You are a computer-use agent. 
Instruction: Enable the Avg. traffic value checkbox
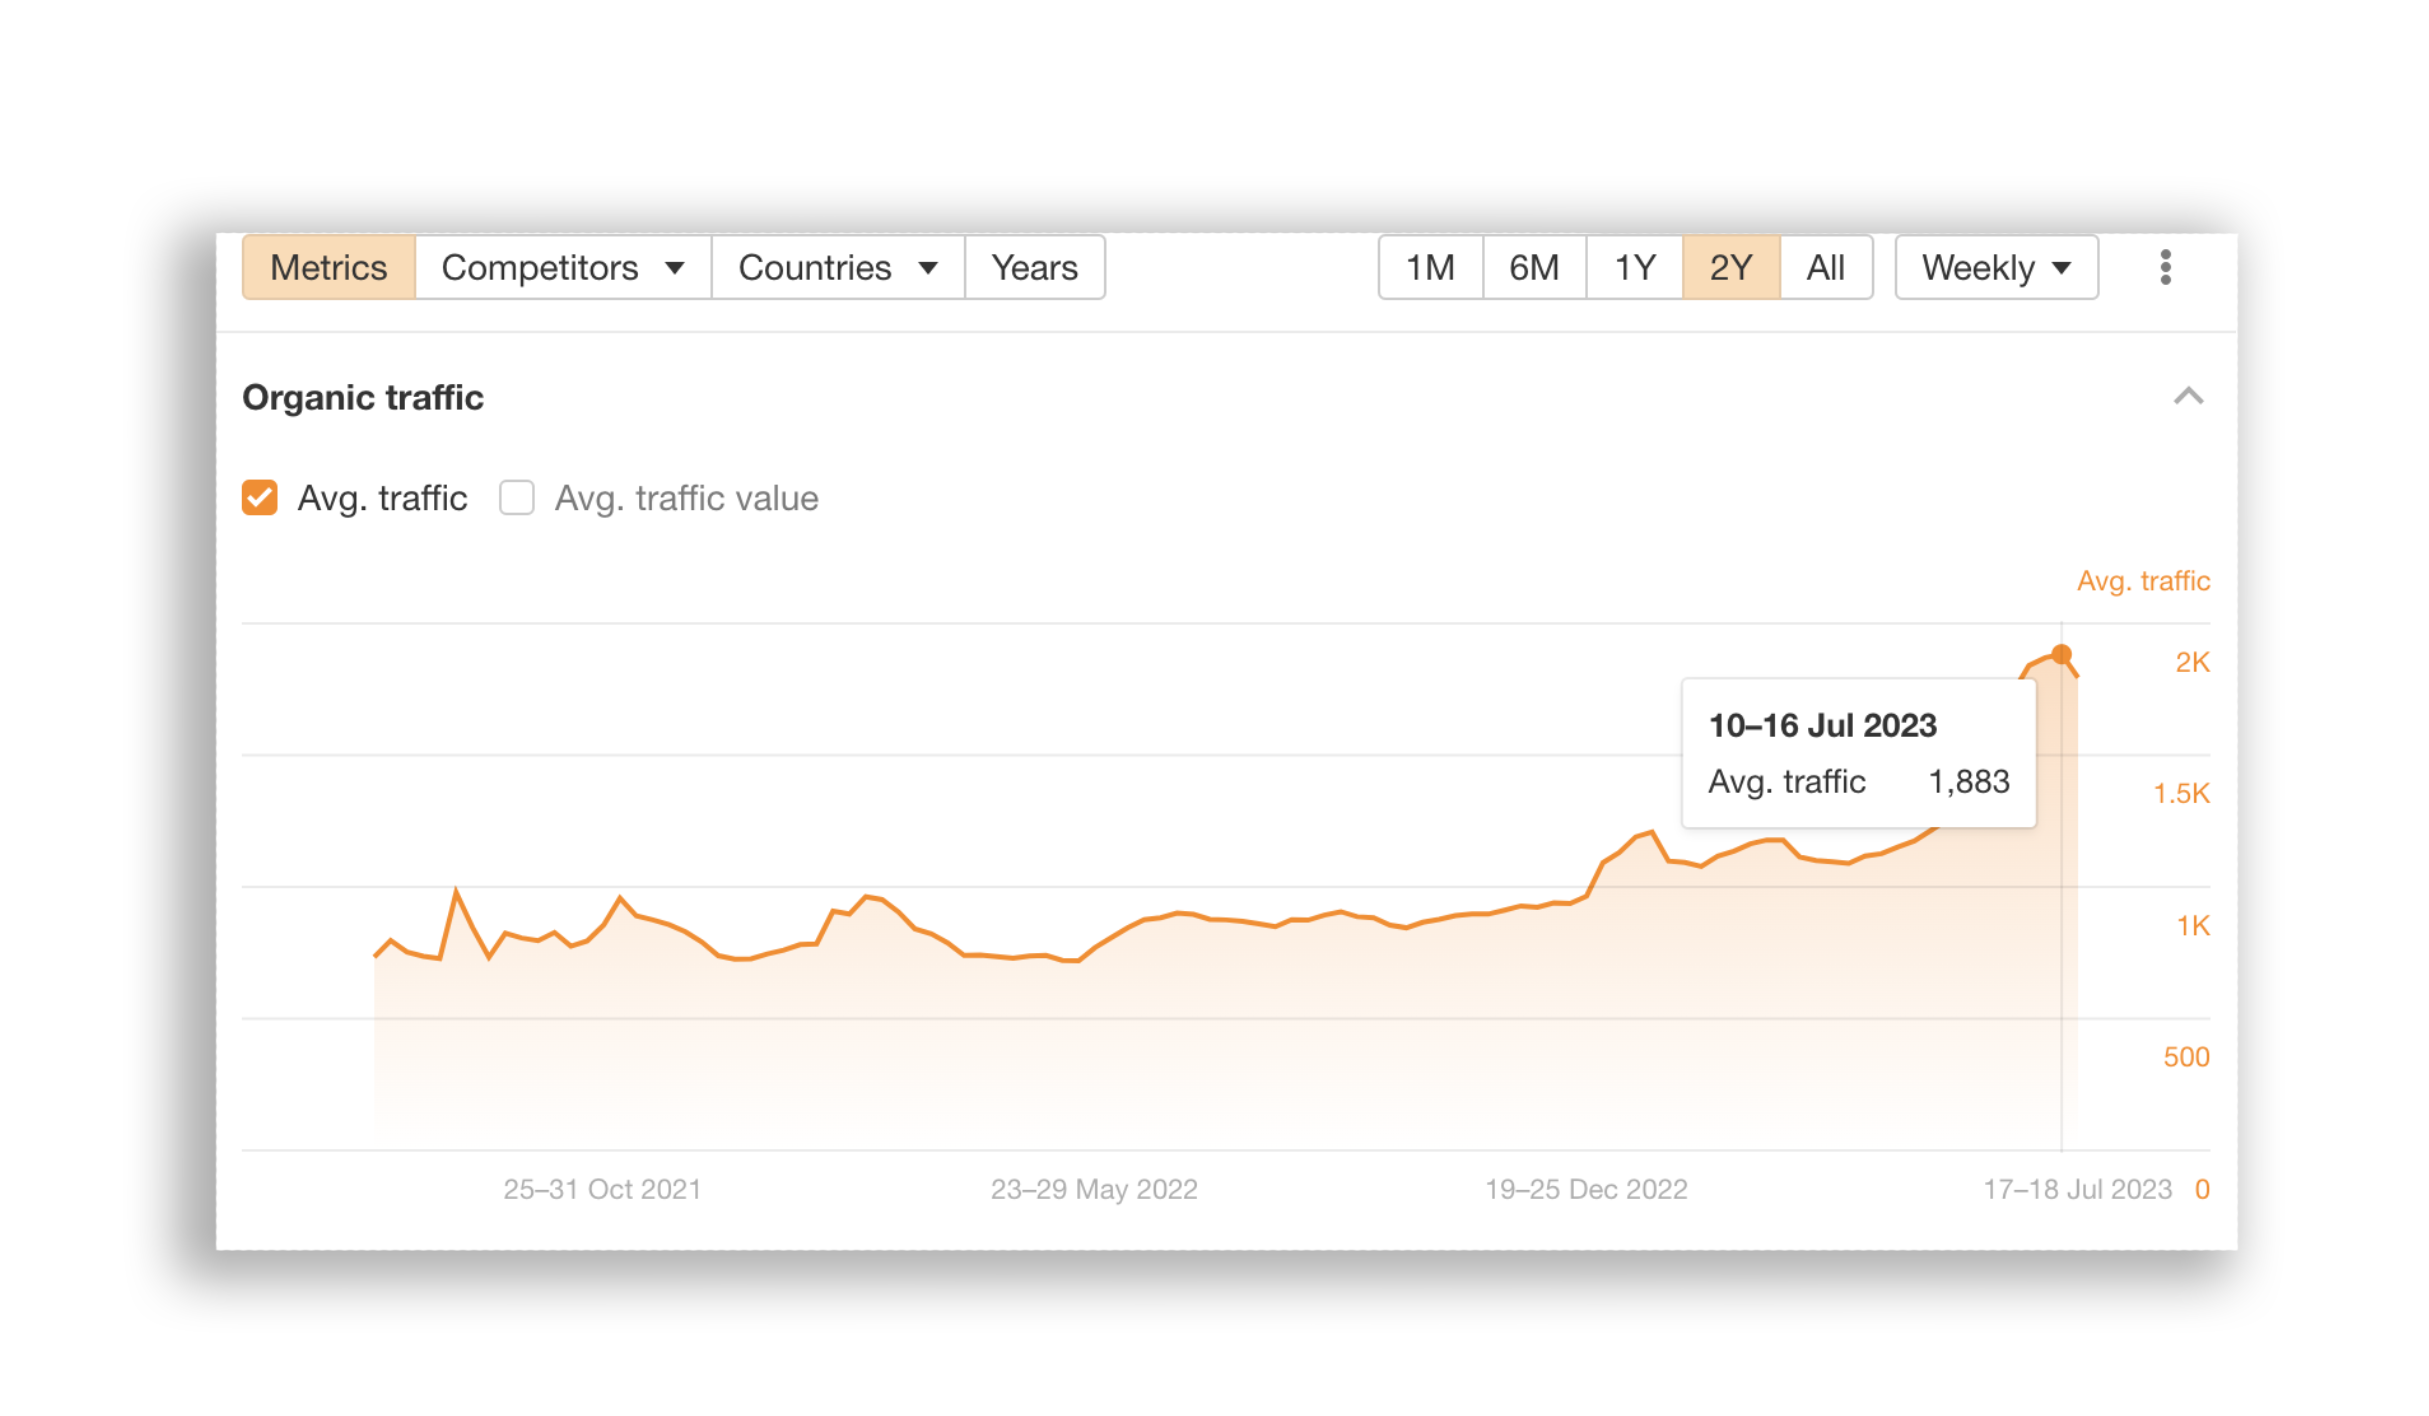point(518,498)
